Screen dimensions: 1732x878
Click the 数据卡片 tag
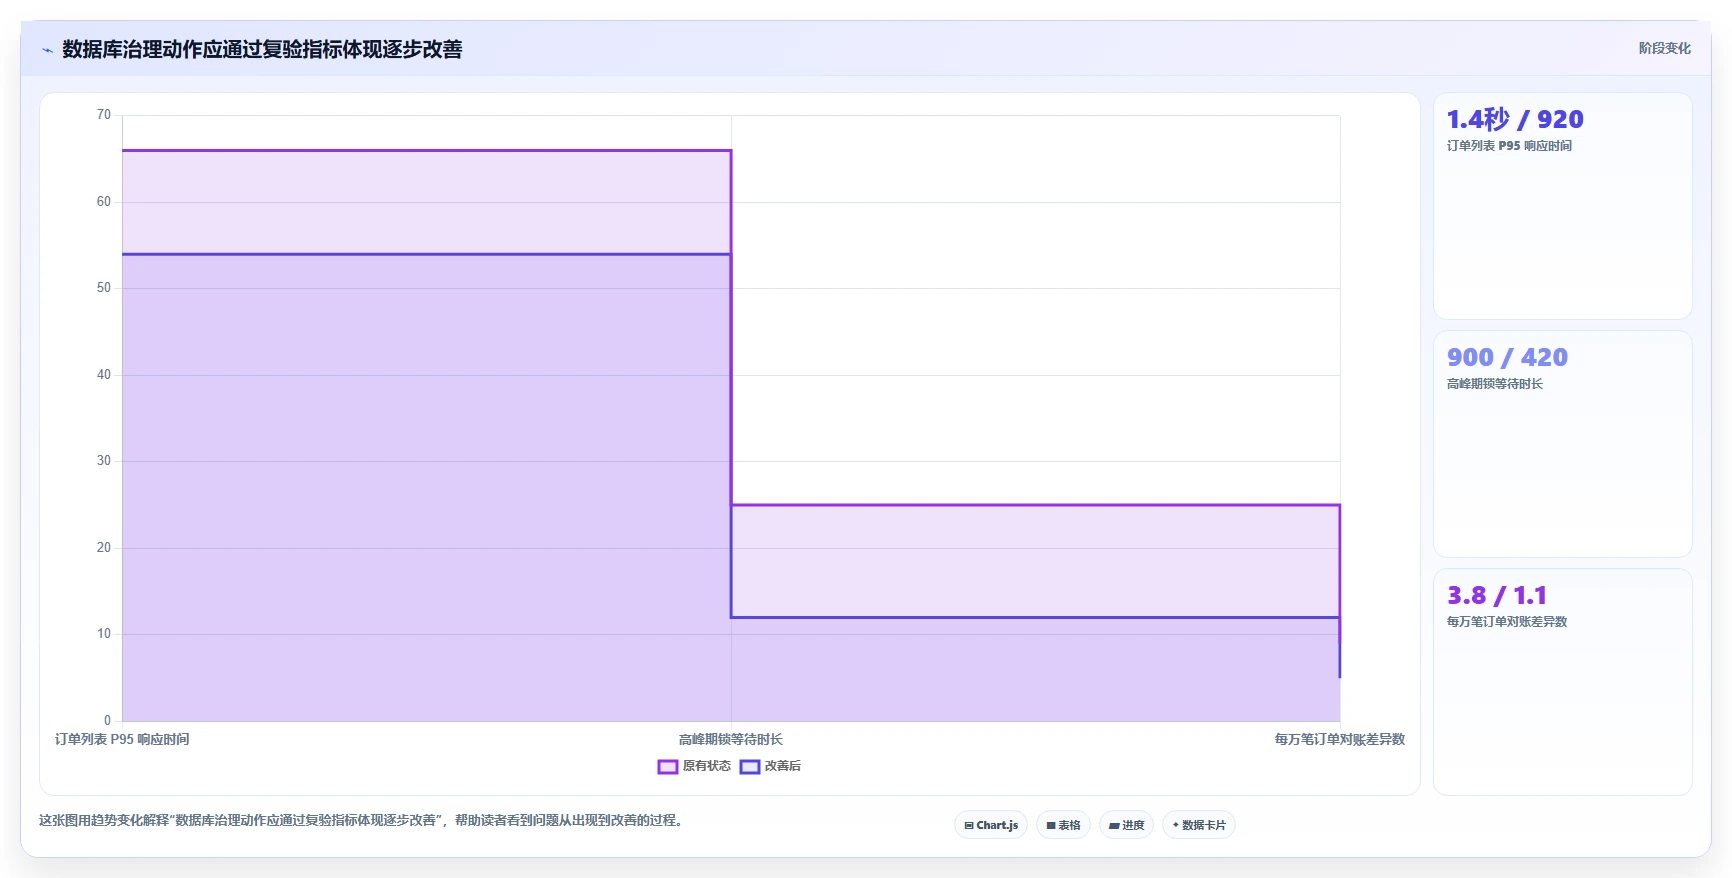click(x=1198, y=825)
